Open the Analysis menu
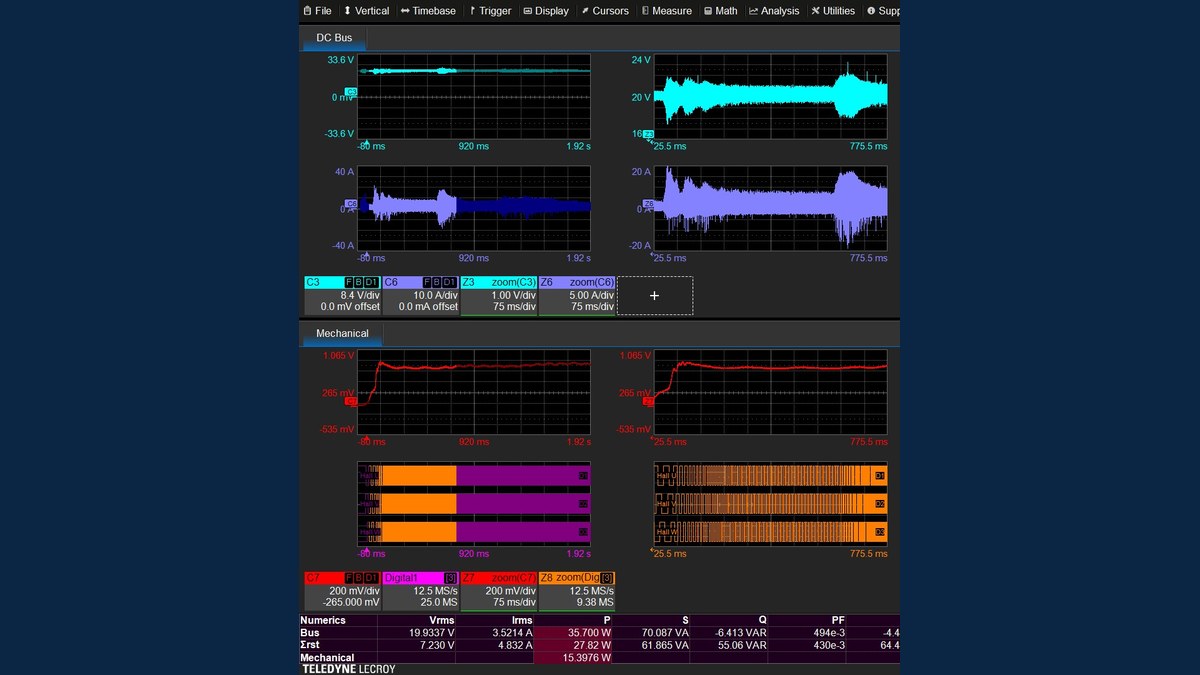This screenshot has width=1200, height=675. click(775, 11)
